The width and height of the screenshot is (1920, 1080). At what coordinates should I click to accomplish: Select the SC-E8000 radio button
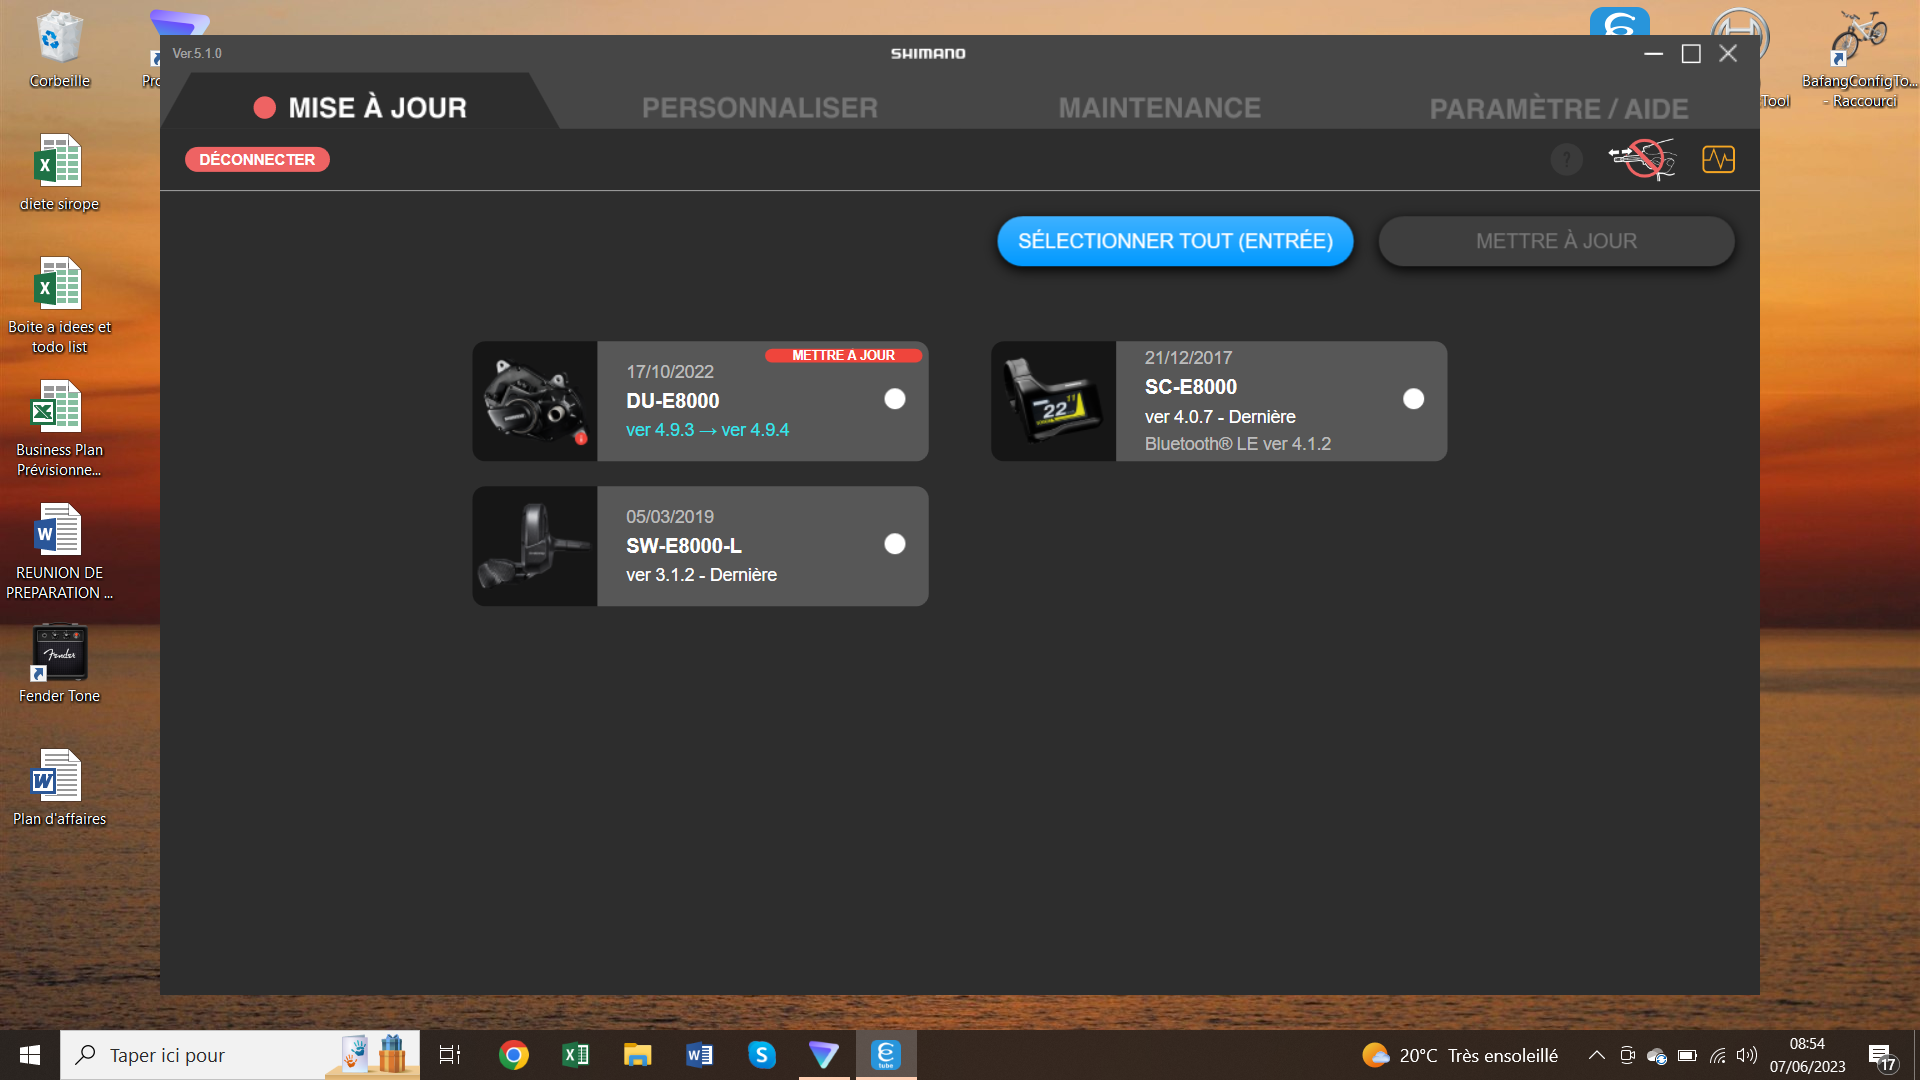point(1413,399)
